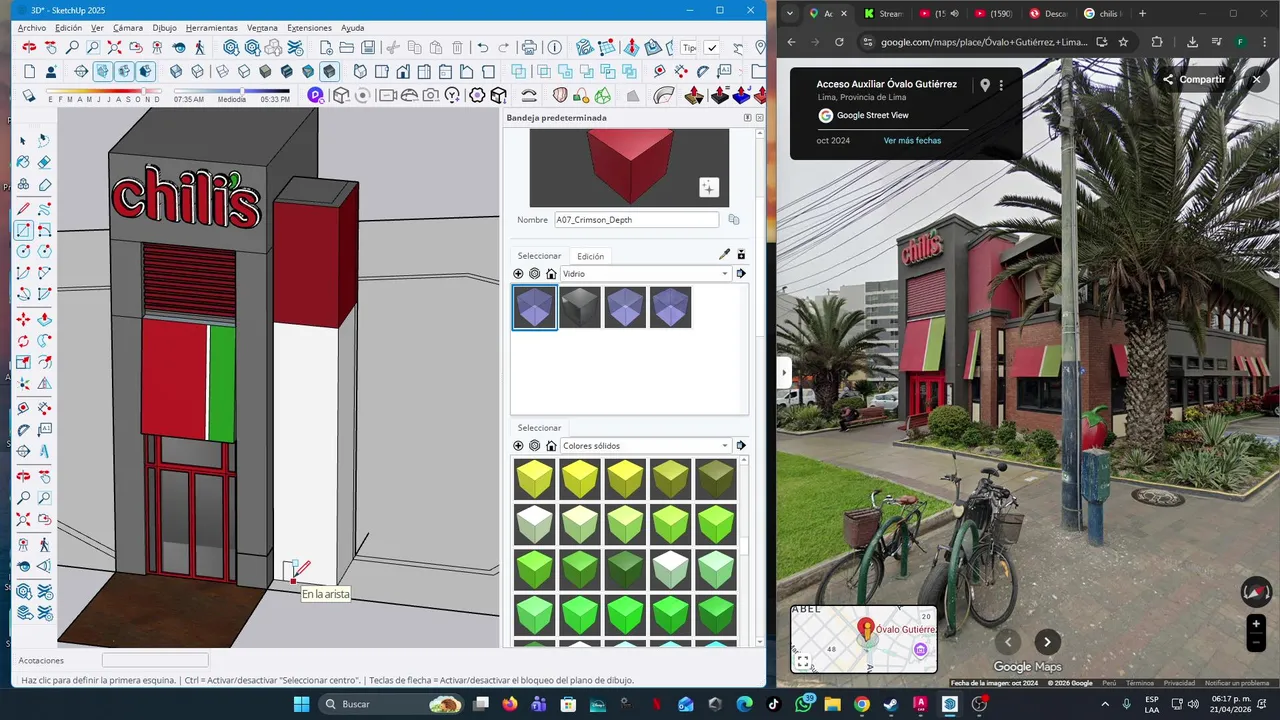Click the Acotaciones measurements input box

coord(155,661)
